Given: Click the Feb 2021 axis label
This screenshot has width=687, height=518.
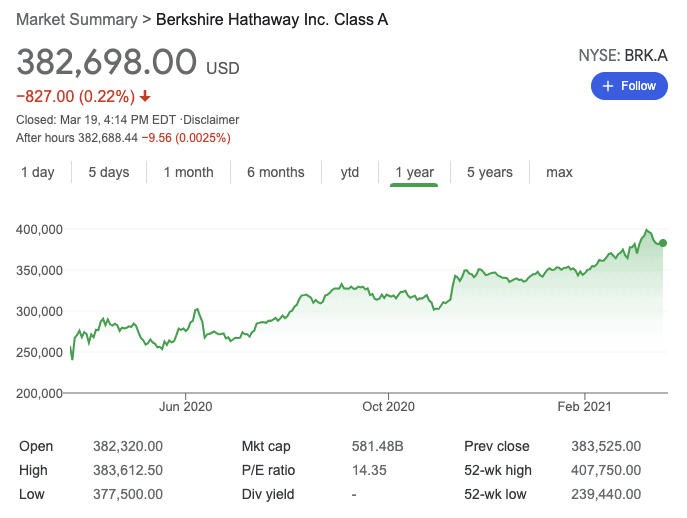Looking at the screenshot, I should (x=584, y=407).
